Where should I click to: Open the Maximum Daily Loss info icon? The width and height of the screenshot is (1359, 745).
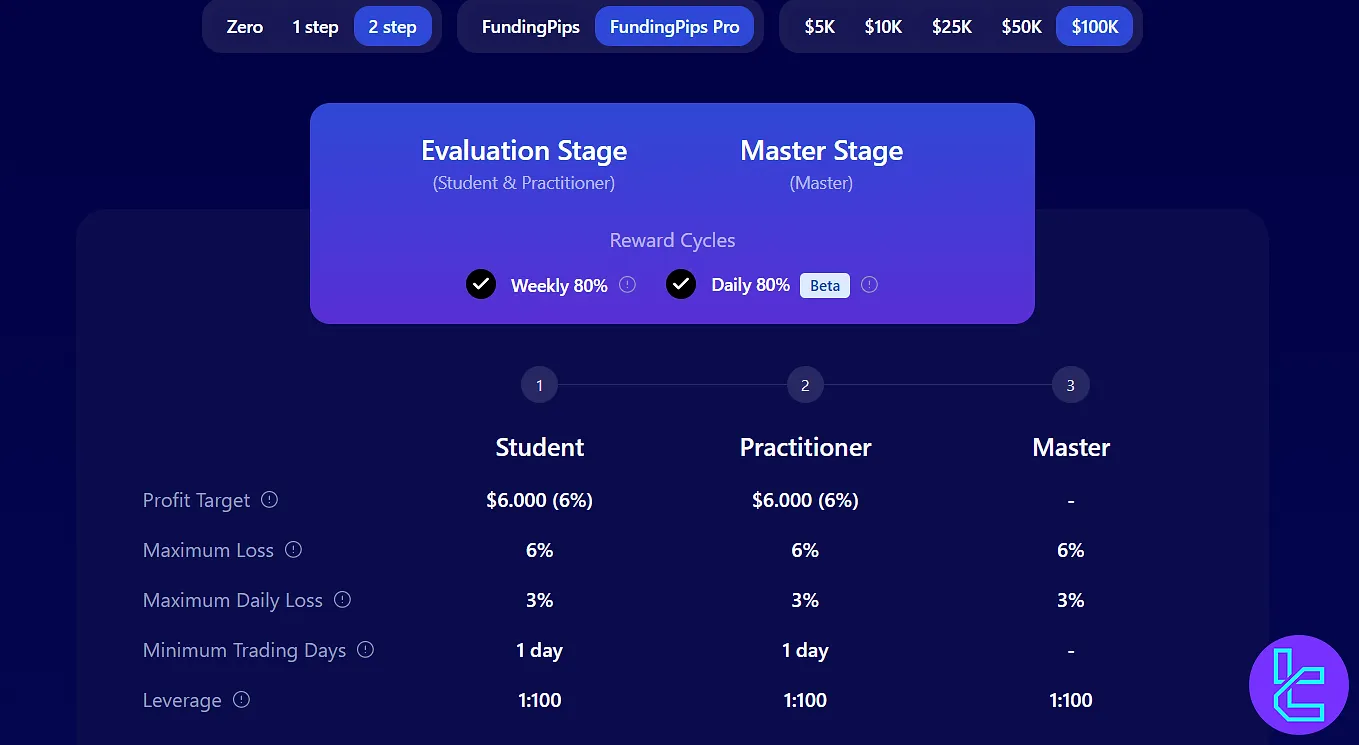coord(343,598)
